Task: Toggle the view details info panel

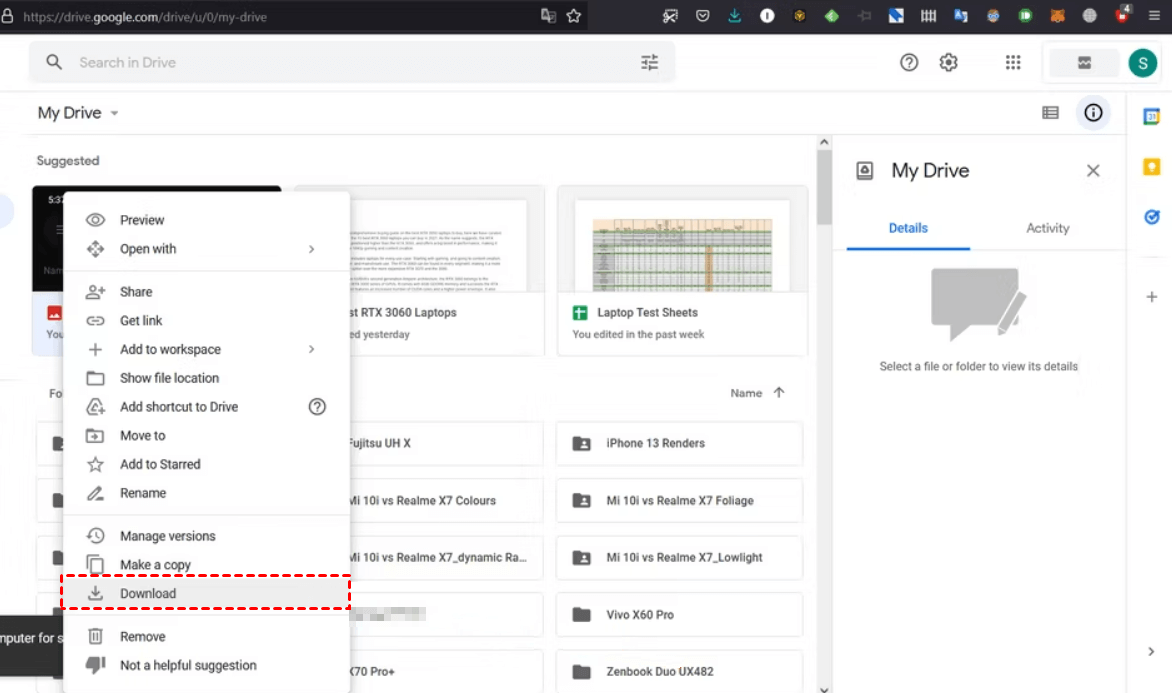Action: click(1093, 113)
